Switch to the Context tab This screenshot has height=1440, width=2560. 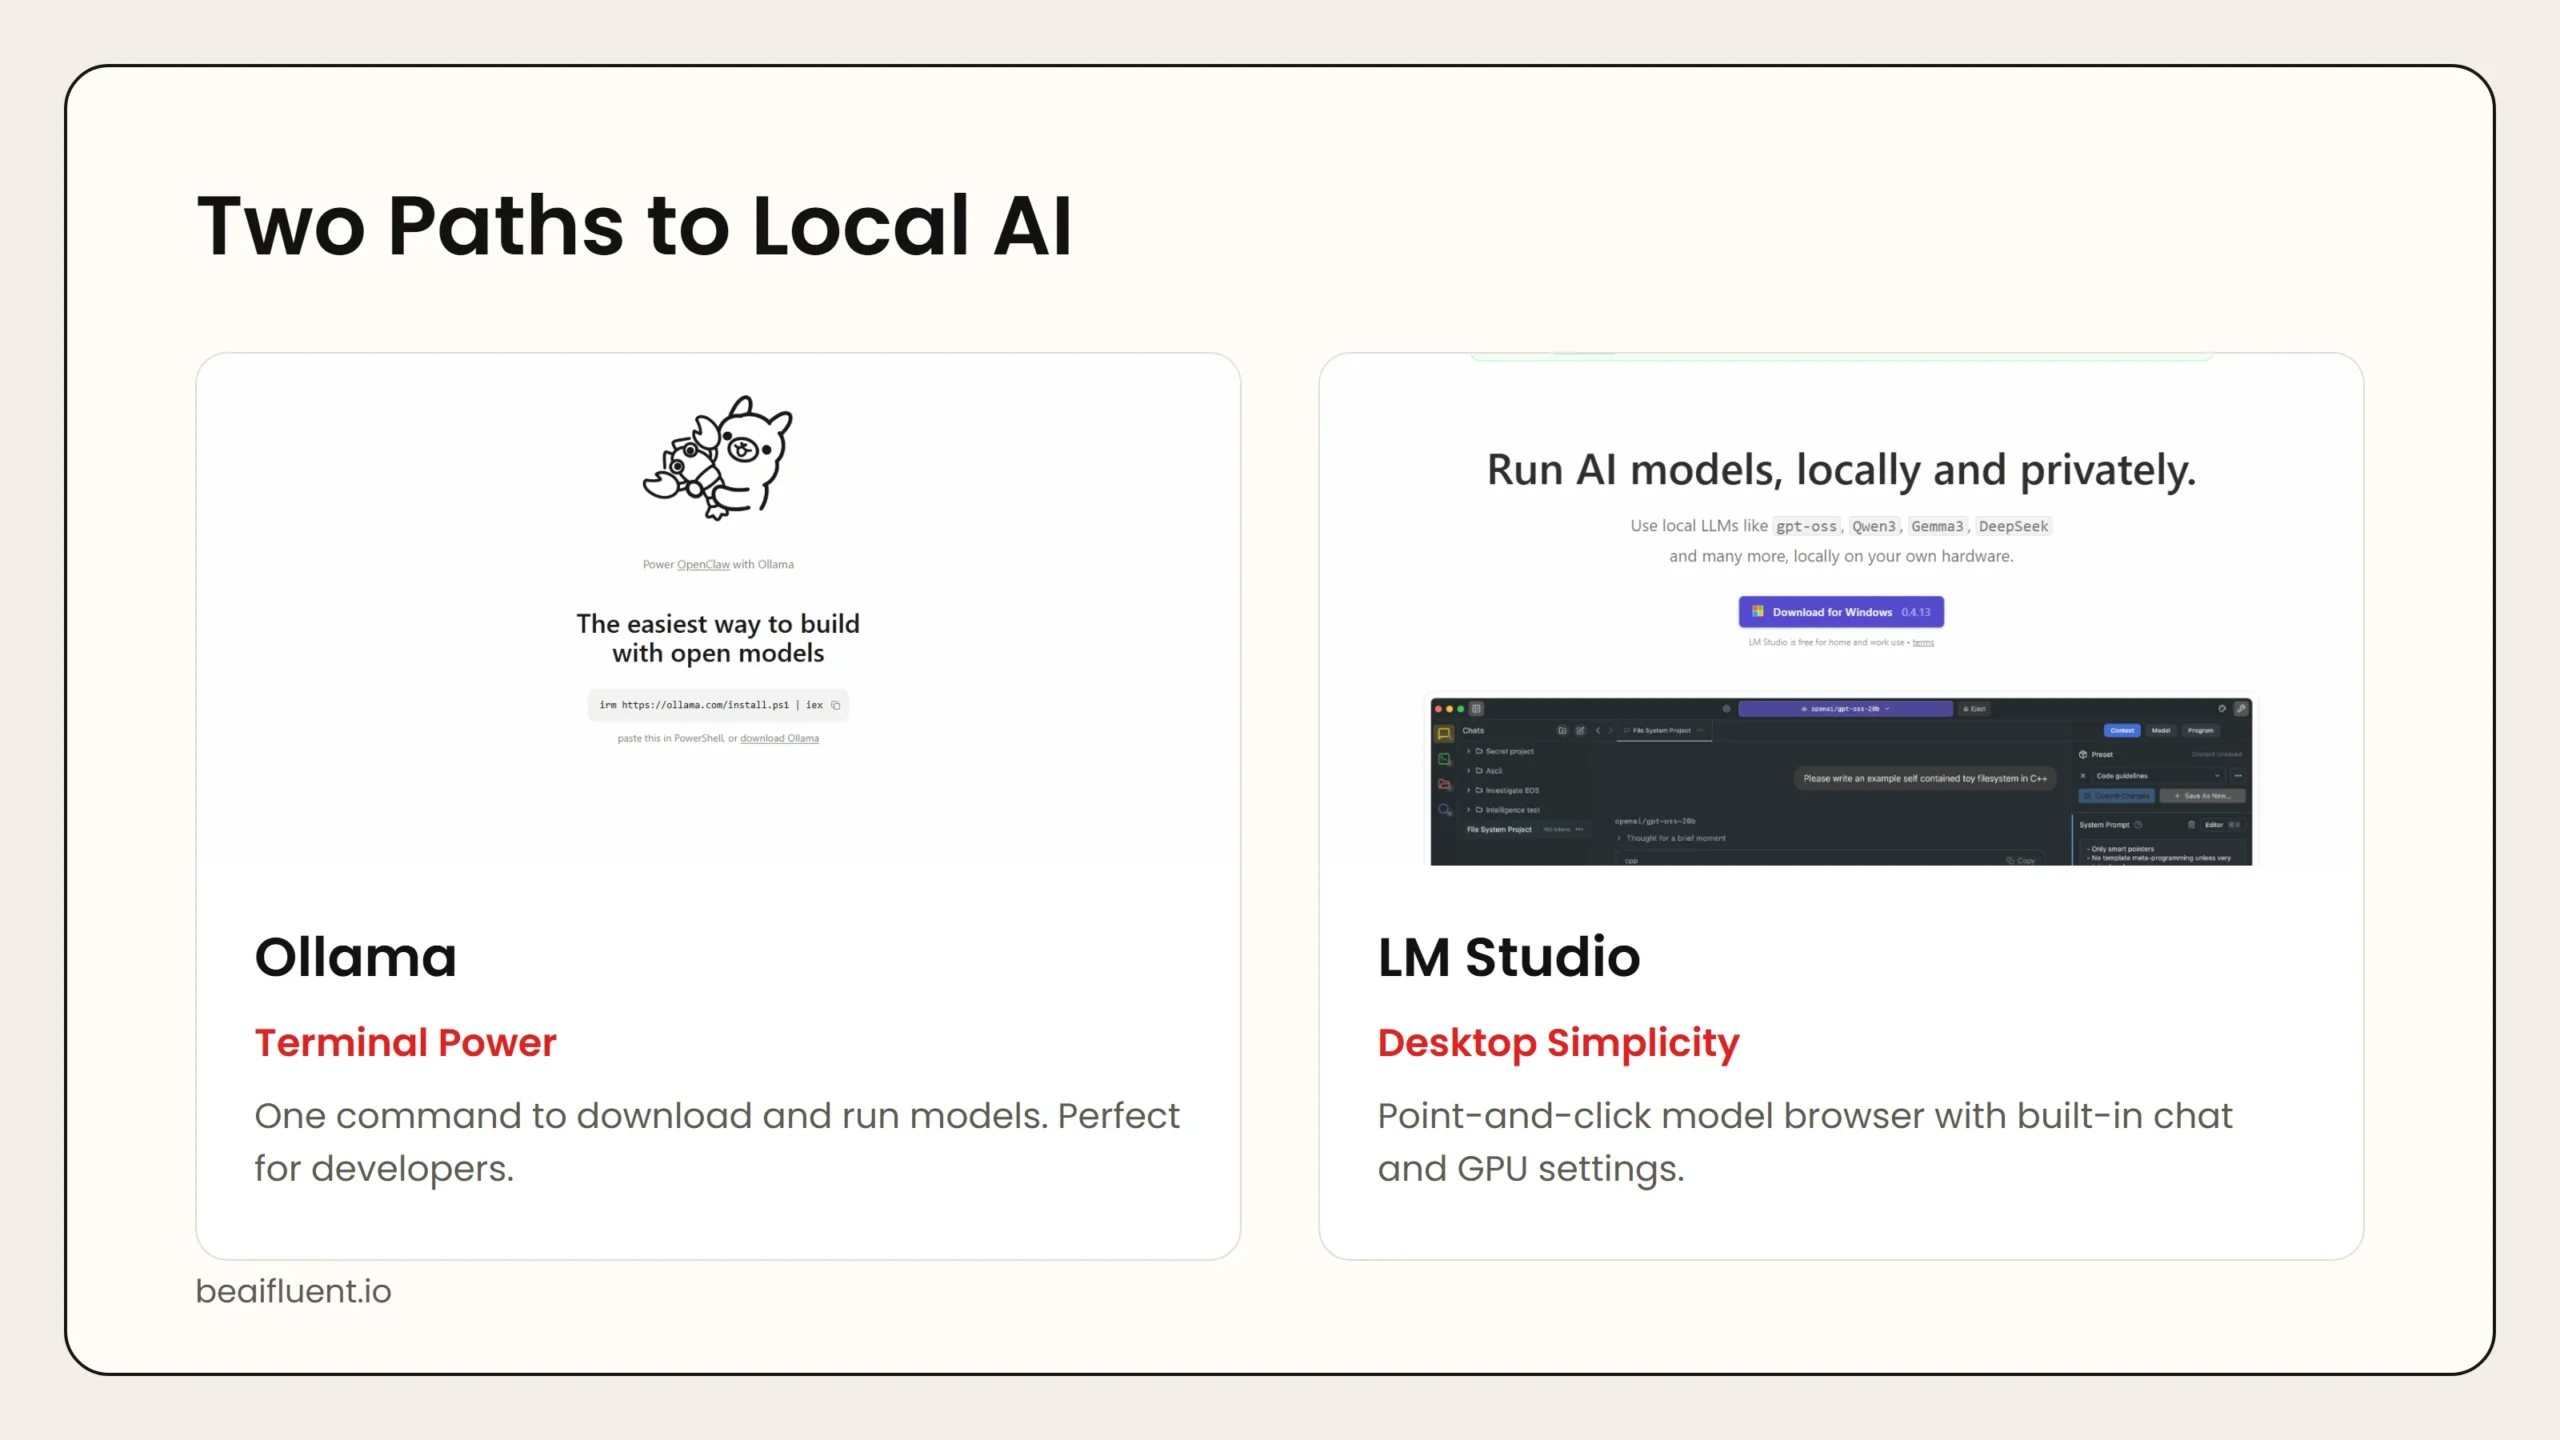click(x=2122, y=730)
